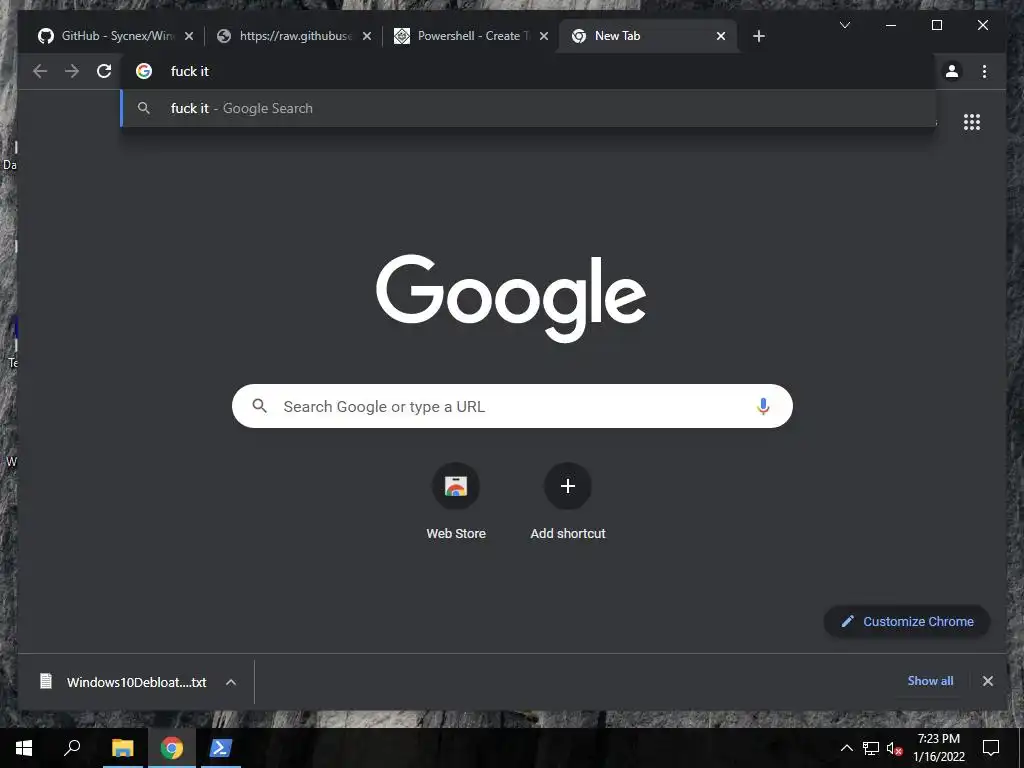Open the taskbar search
1024x768 pixels.
(x=72, y=748)
